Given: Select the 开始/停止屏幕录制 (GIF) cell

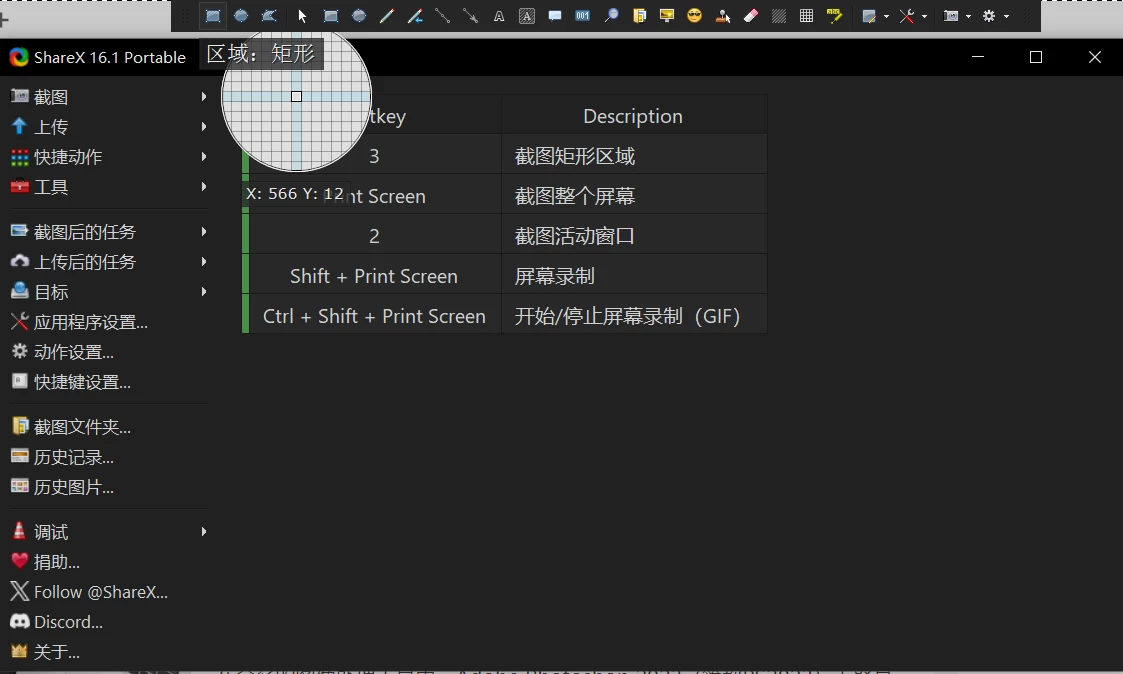Looking at the screenshot, I should pyautogui.click(x=634, y=317).
